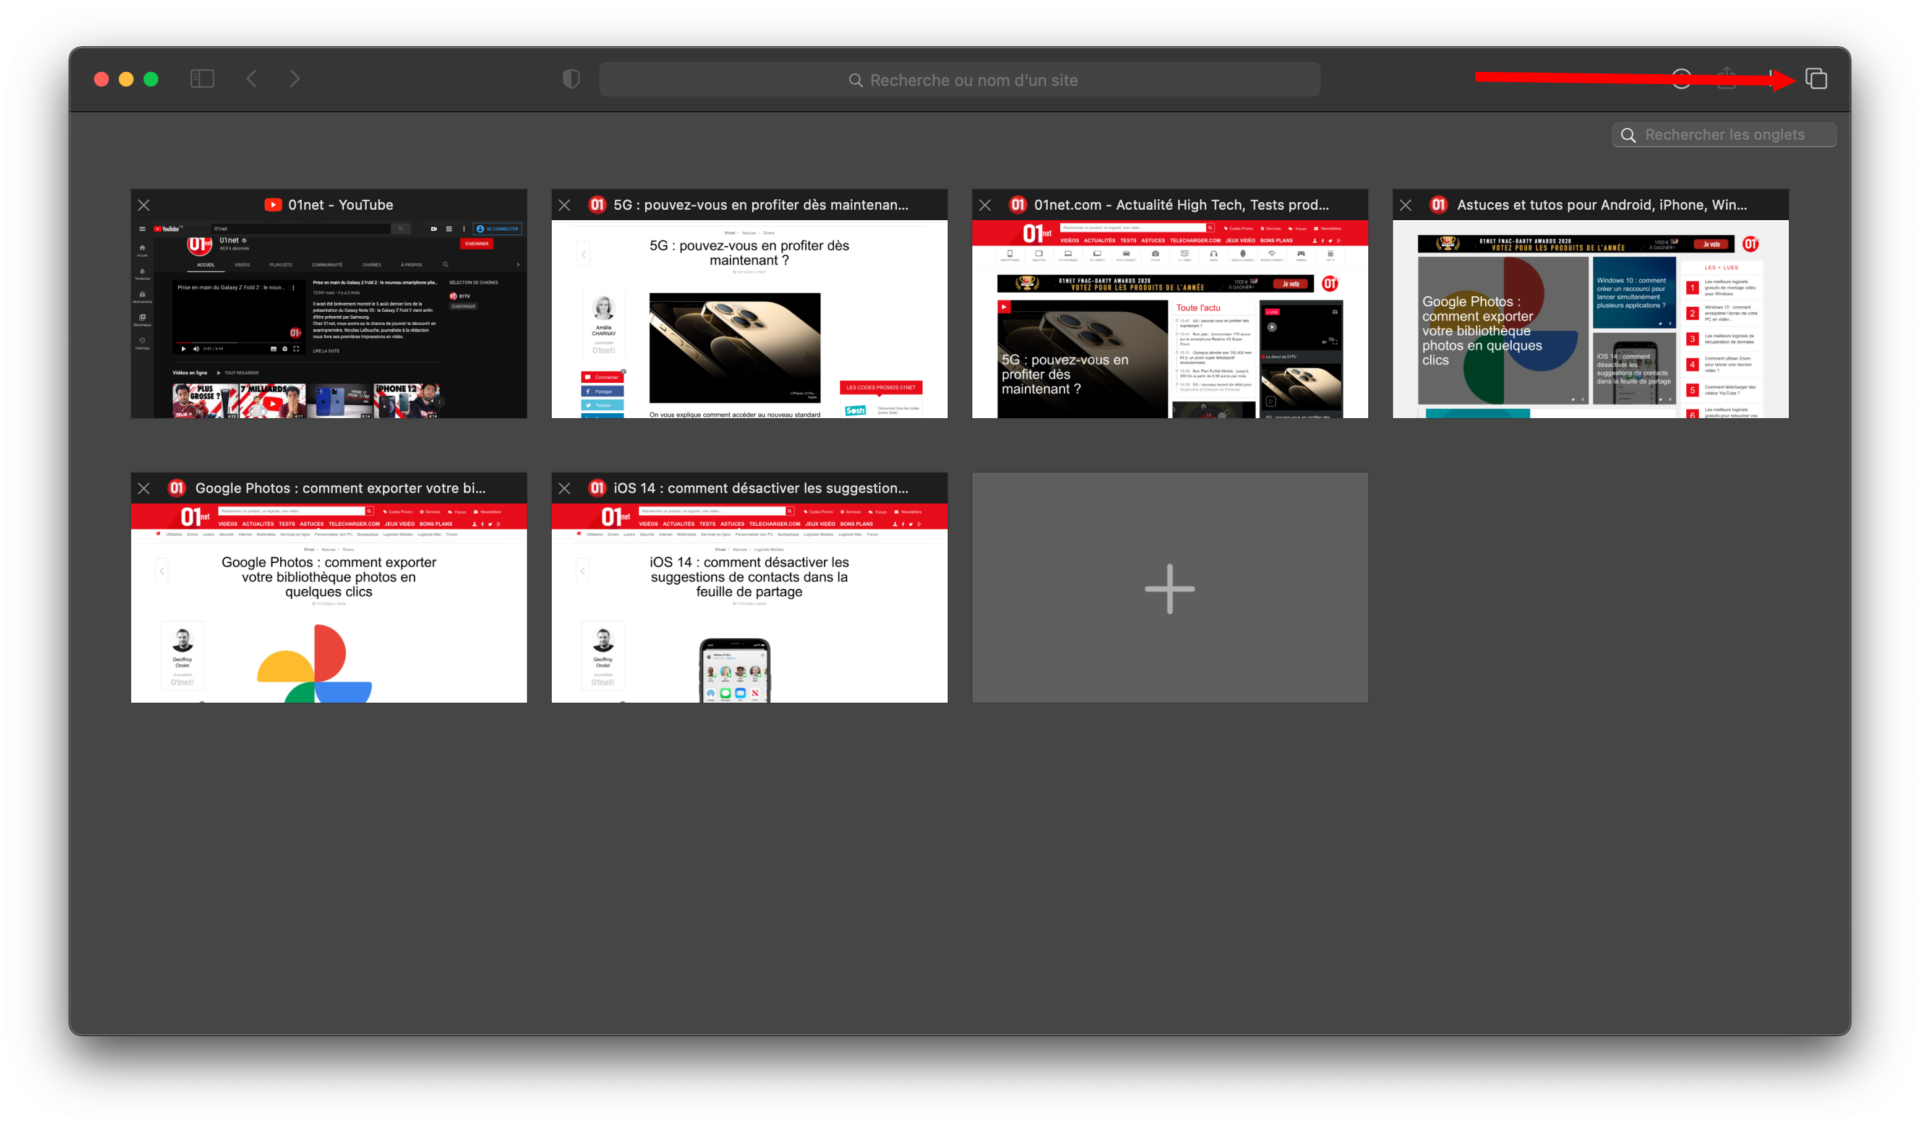Open the Google Photos article preview with pinwheel logo
Screen dimensions: 1920x1127
329,603
